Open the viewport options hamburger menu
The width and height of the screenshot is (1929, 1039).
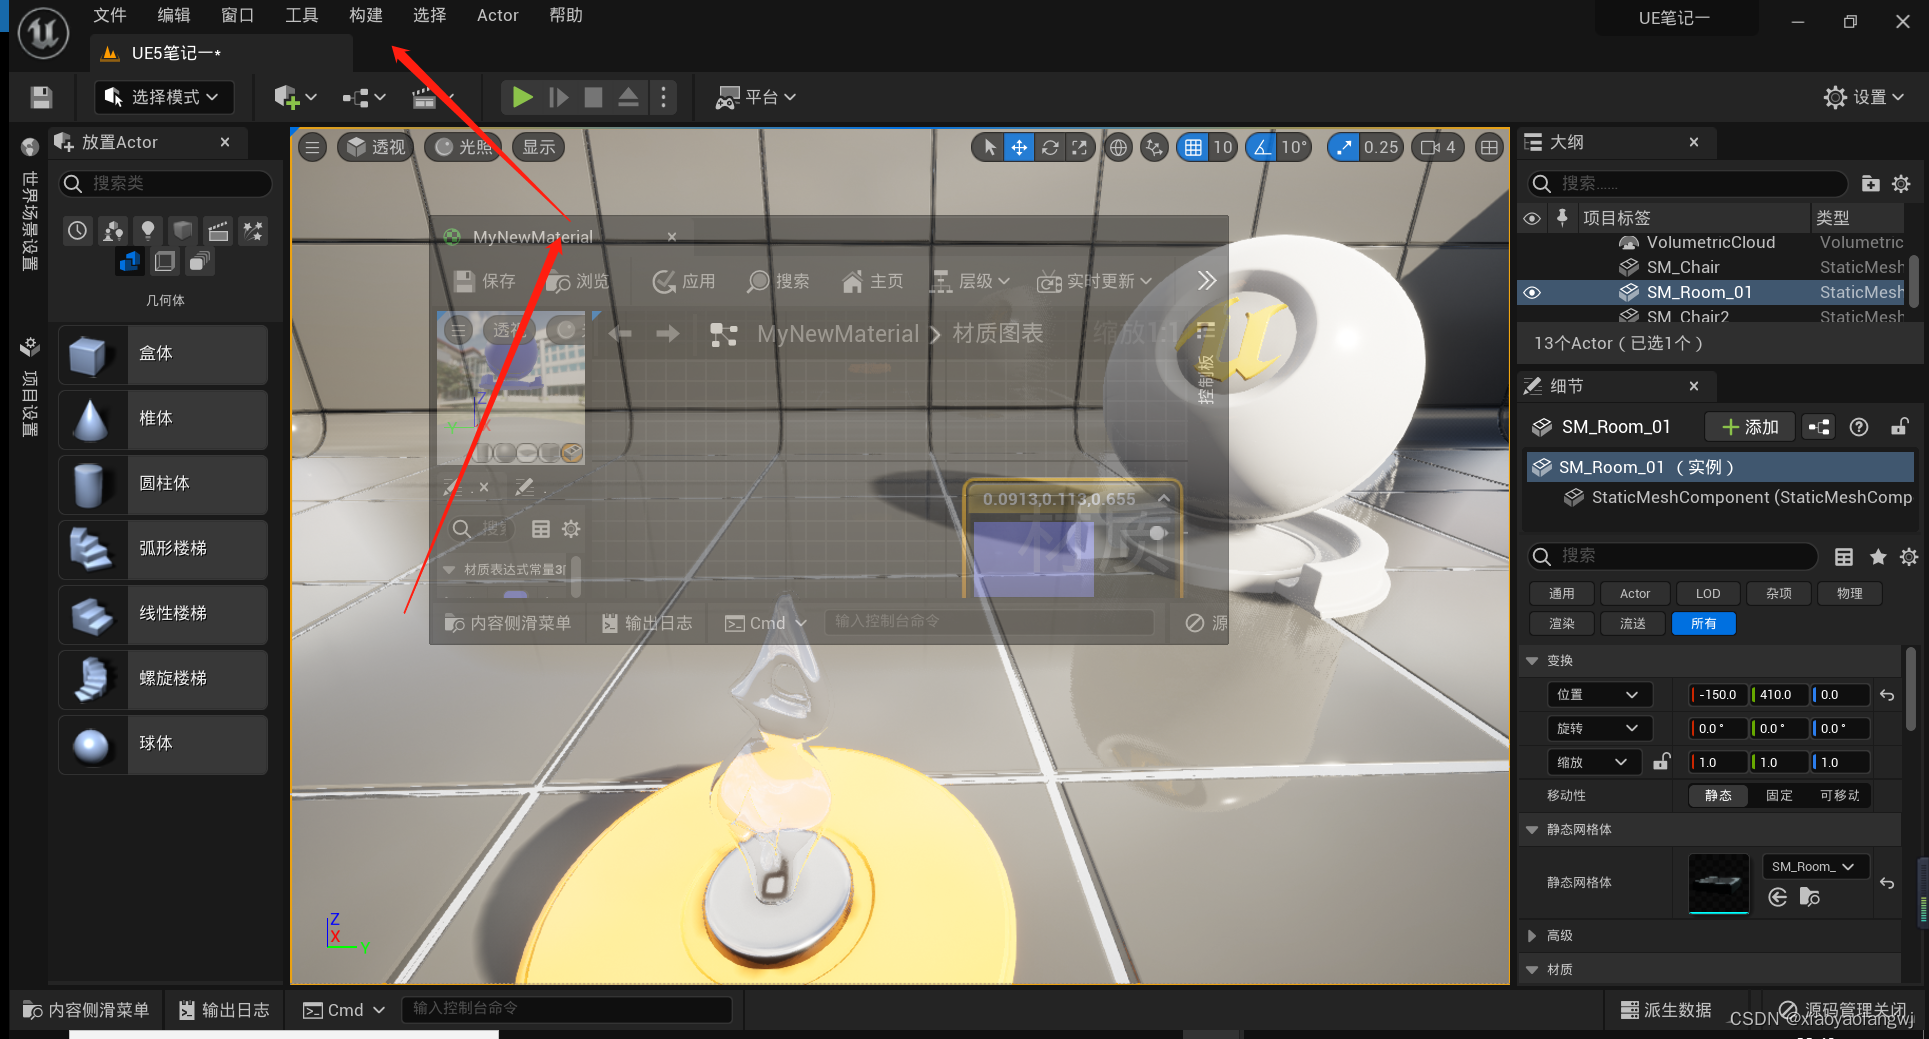pyautogui.click(x=313, y=148)
